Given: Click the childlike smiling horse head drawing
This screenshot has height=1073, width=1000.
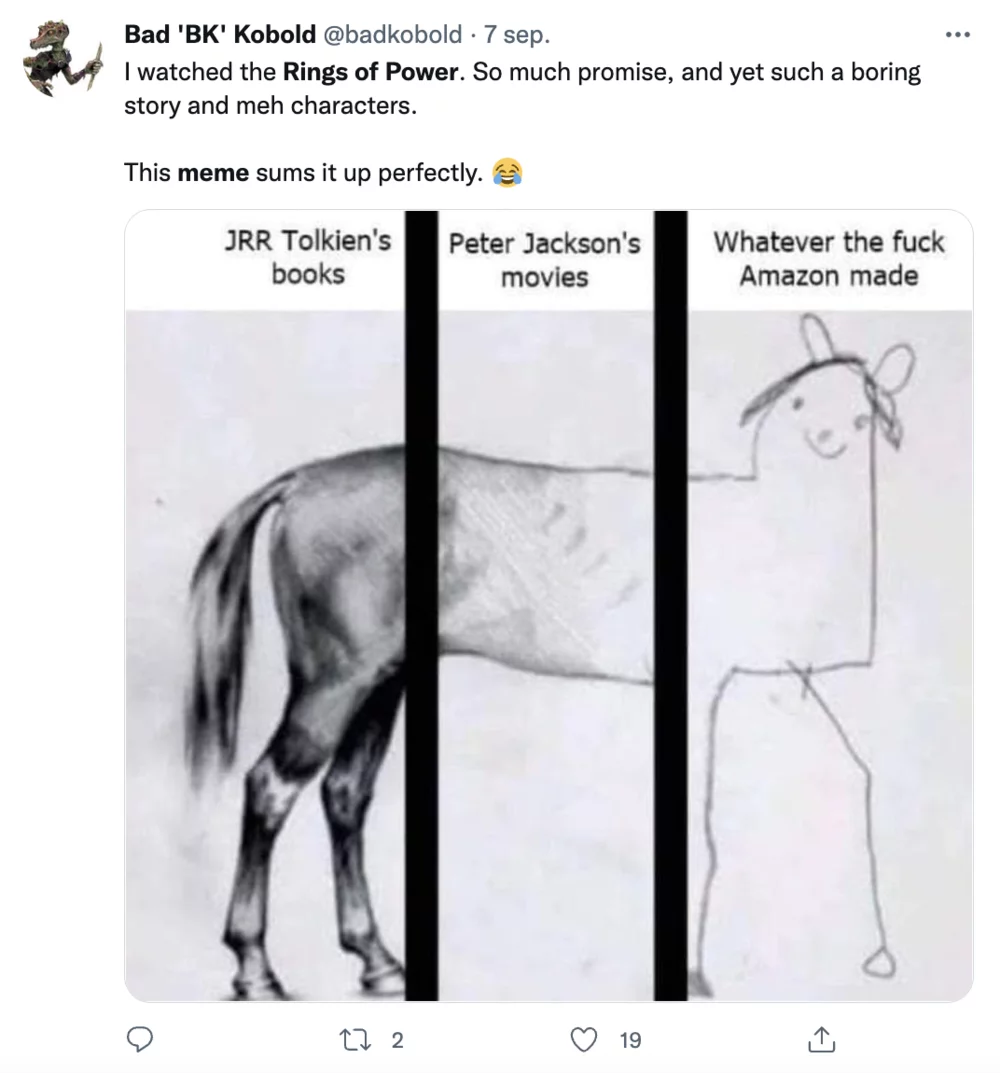Looking at the screenshot, I should pyautogui.click(x=828, y=400).
